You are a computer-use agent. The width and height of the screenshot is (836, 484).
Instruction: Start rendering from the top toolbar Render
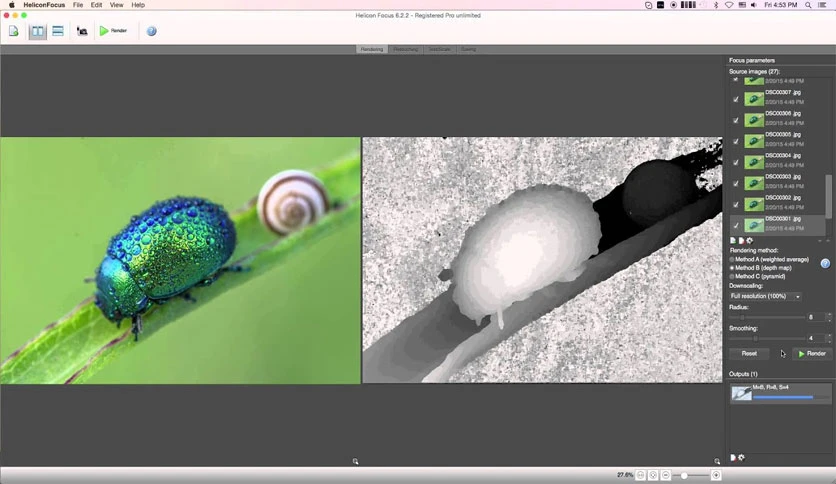(x=113, y=31)
